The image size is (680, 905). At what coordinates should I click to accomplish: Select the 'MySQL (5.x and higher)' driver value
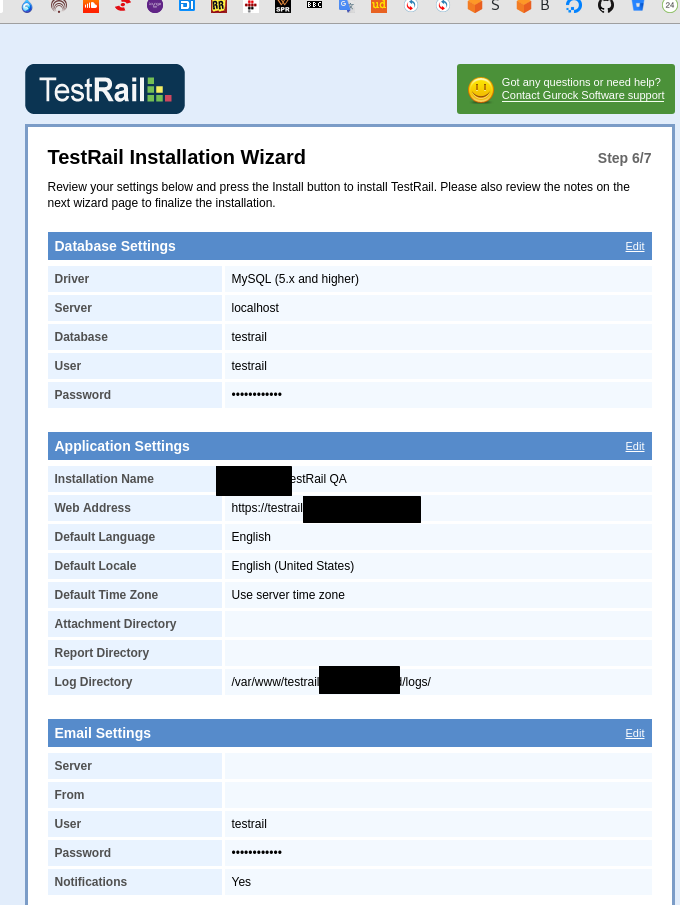pos(295,279)
